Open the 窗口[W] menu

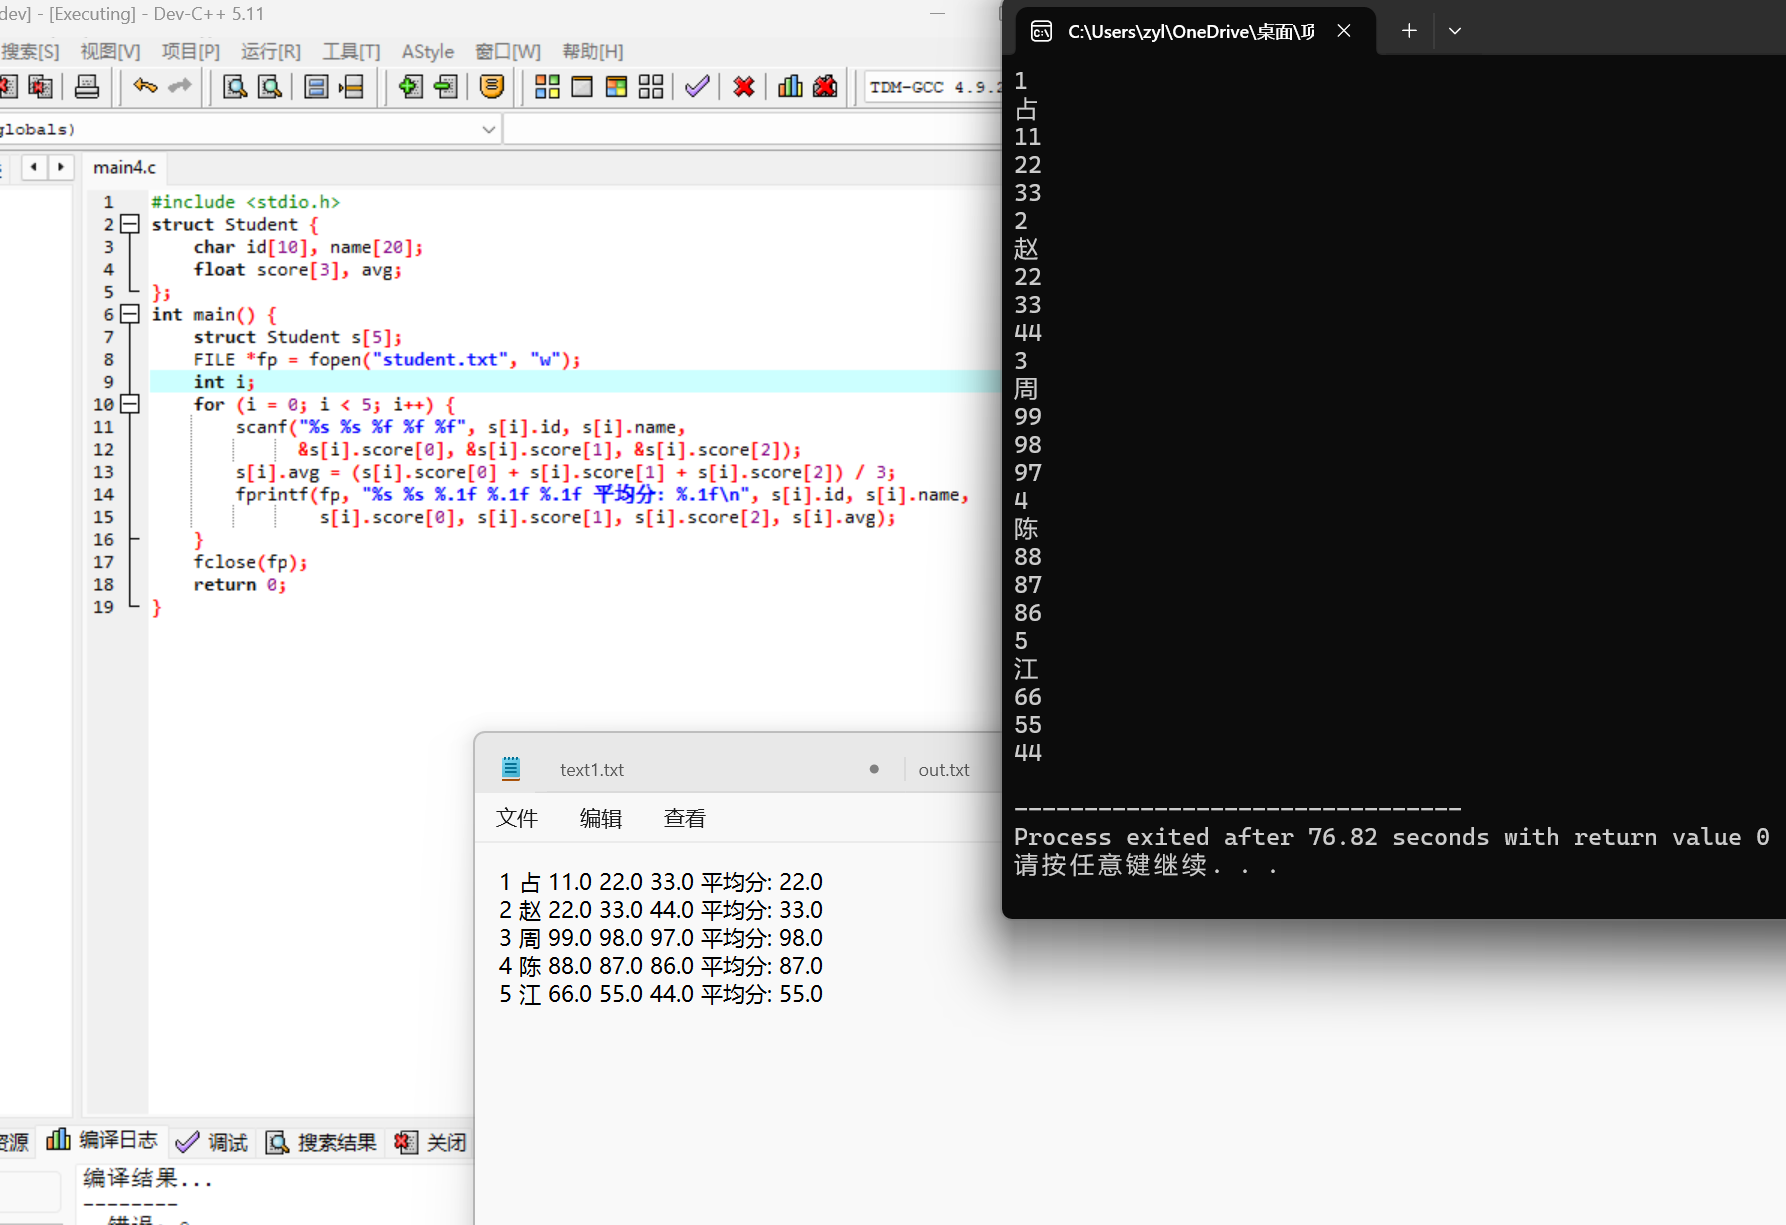(x=508, y=52)
